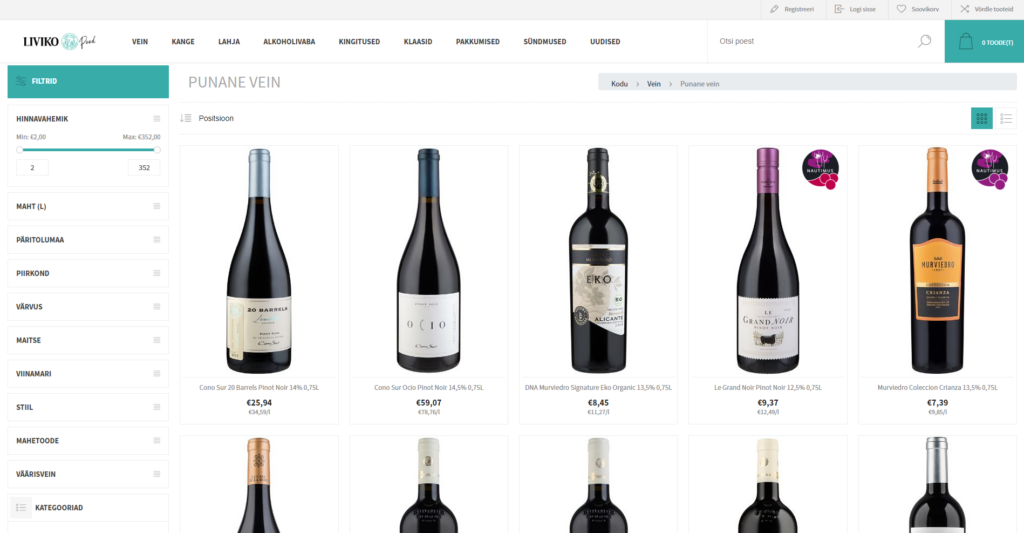1024x533 pixels.
Task: Click the sort order icon beside Positsioon
Action: click(185, 118)
